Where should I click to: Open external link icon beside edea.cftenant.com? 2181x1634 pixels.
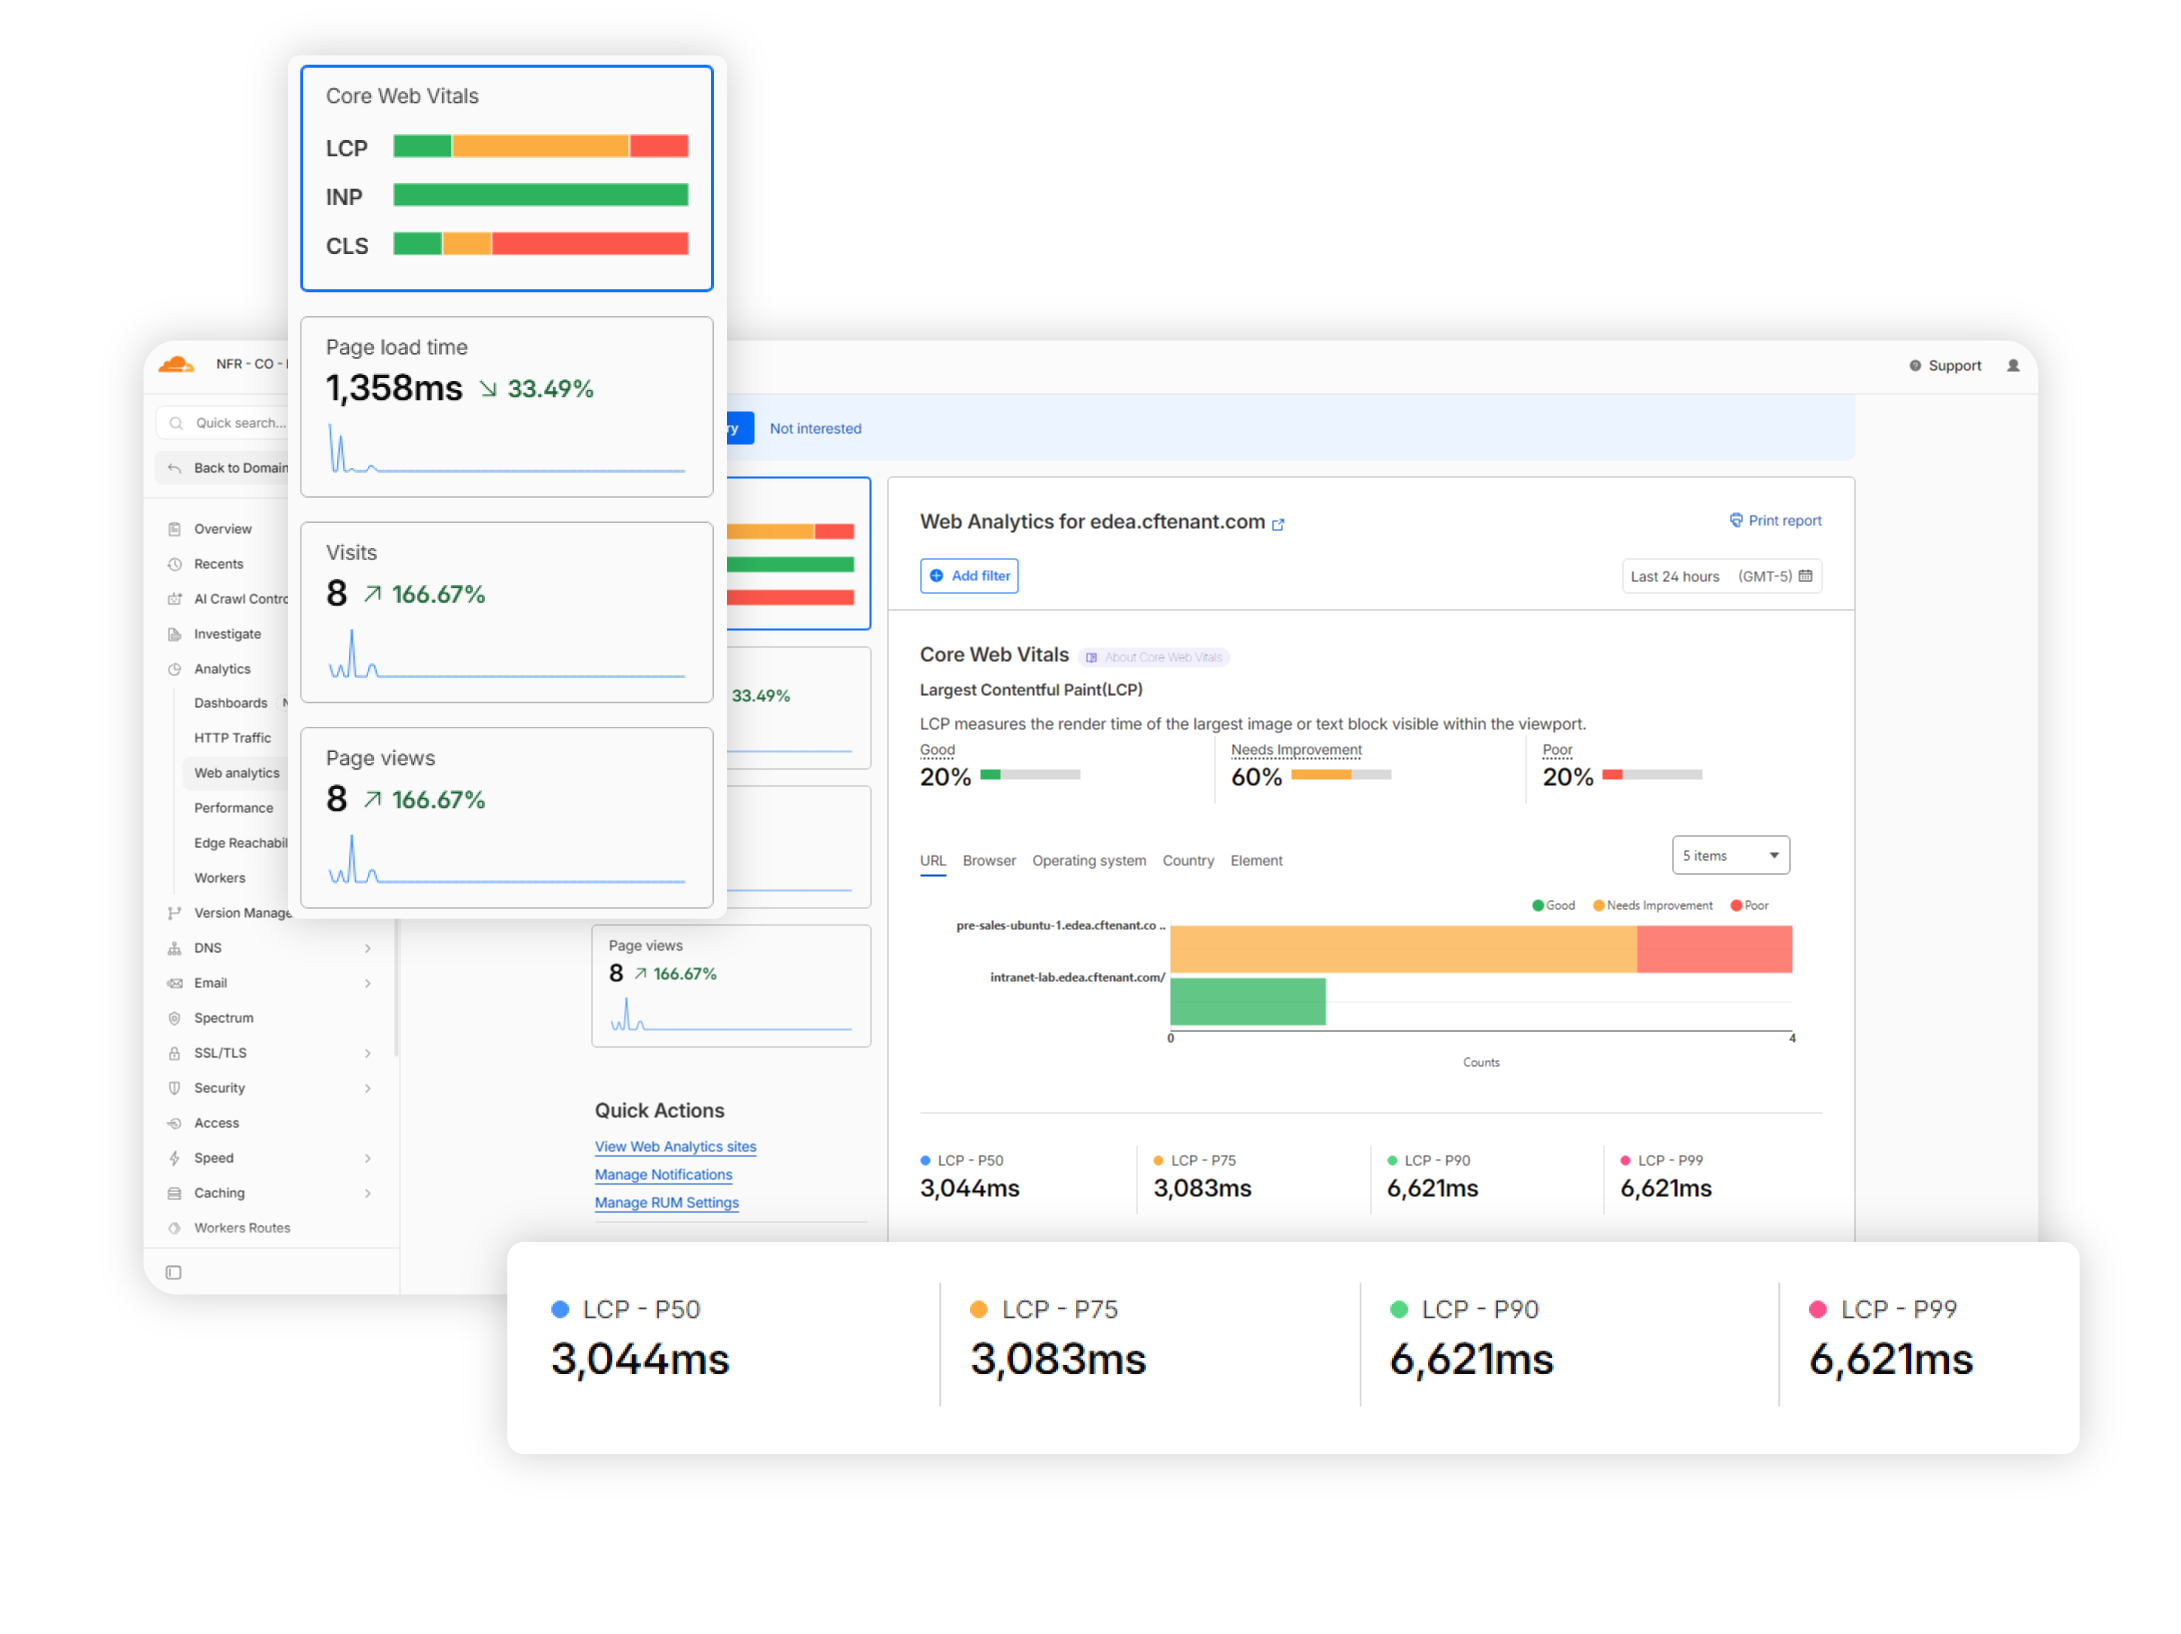tap(1278, 524)
